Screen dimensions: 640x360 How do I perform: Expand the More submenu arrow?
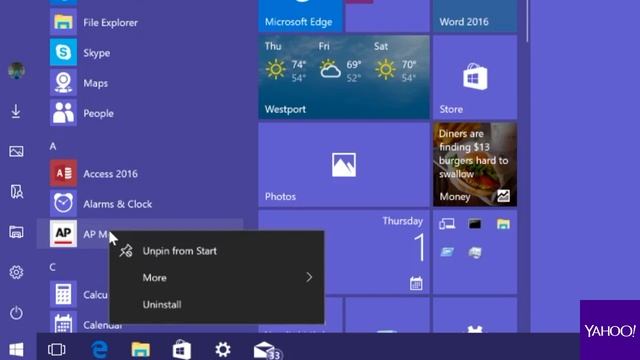coord(309,278)
